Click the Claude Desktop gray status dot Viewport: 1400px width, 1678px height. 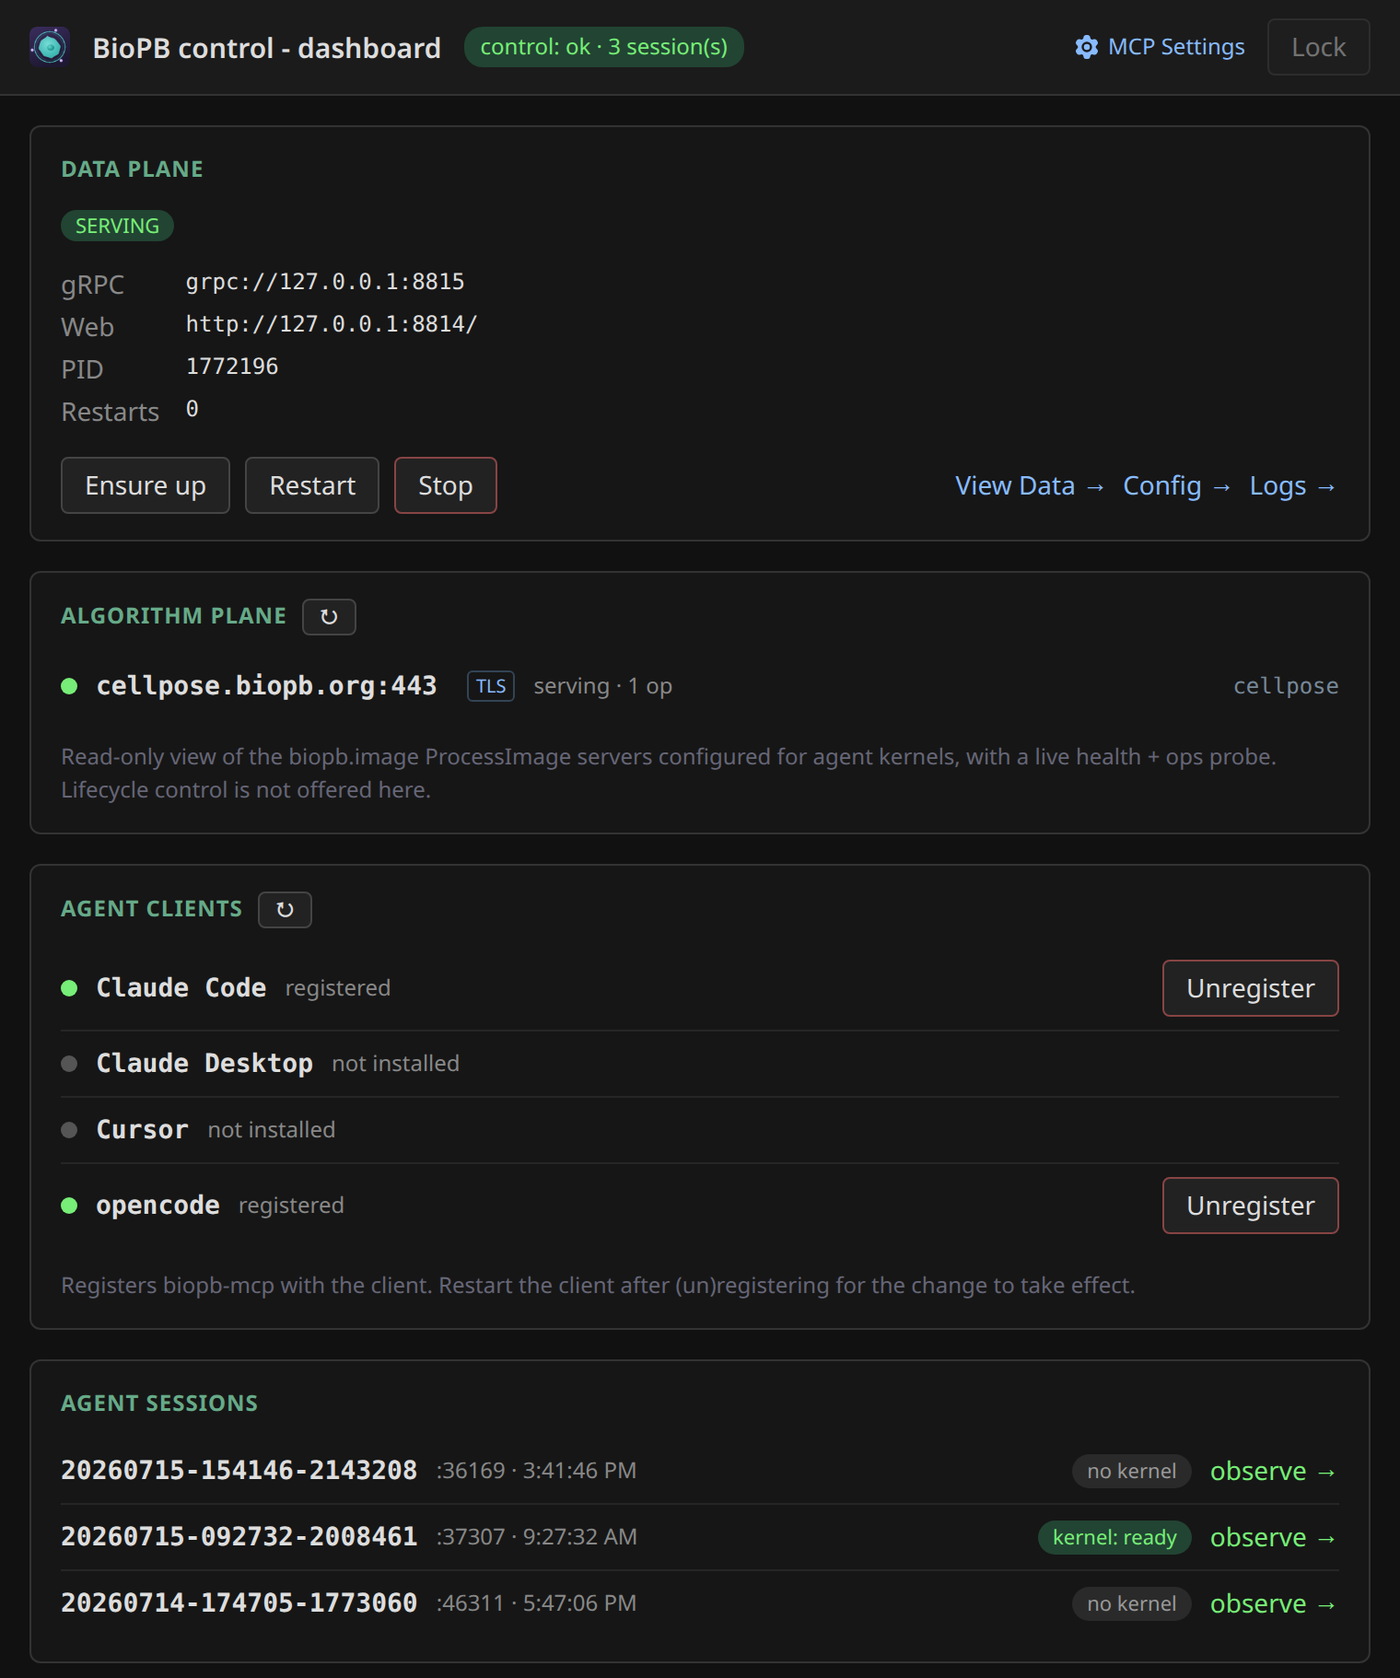(69, 1064)
